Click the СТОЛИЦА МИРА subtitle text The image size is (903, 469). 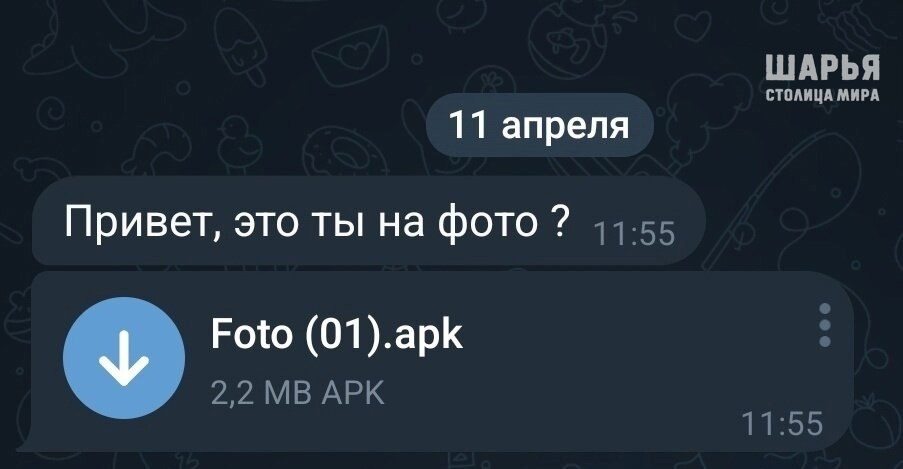[x=822, y=95]
